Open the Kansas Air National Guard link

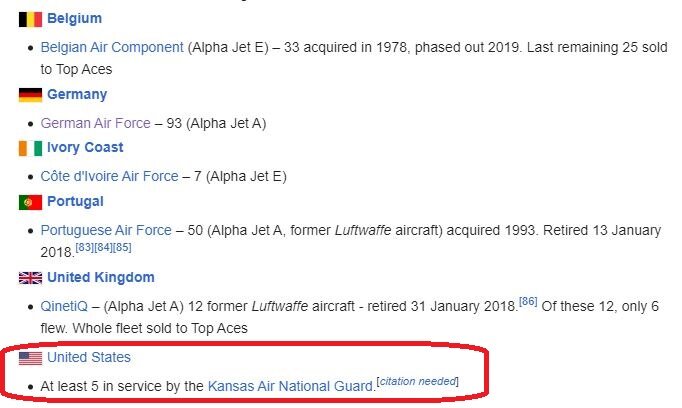(x=291, y=386)
